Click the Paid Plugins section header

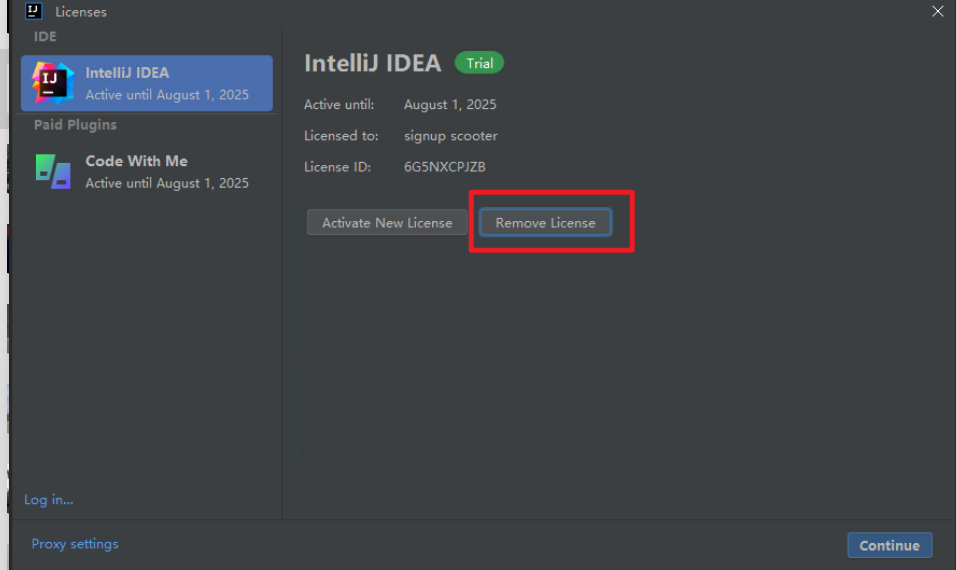pyautogui.click(x=75, y=125)
